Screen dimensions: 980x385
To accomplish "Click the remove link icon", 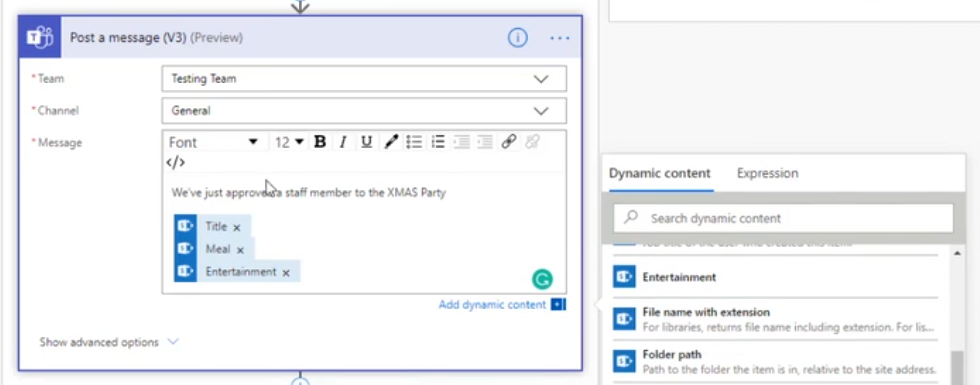I will coord(532,142).
